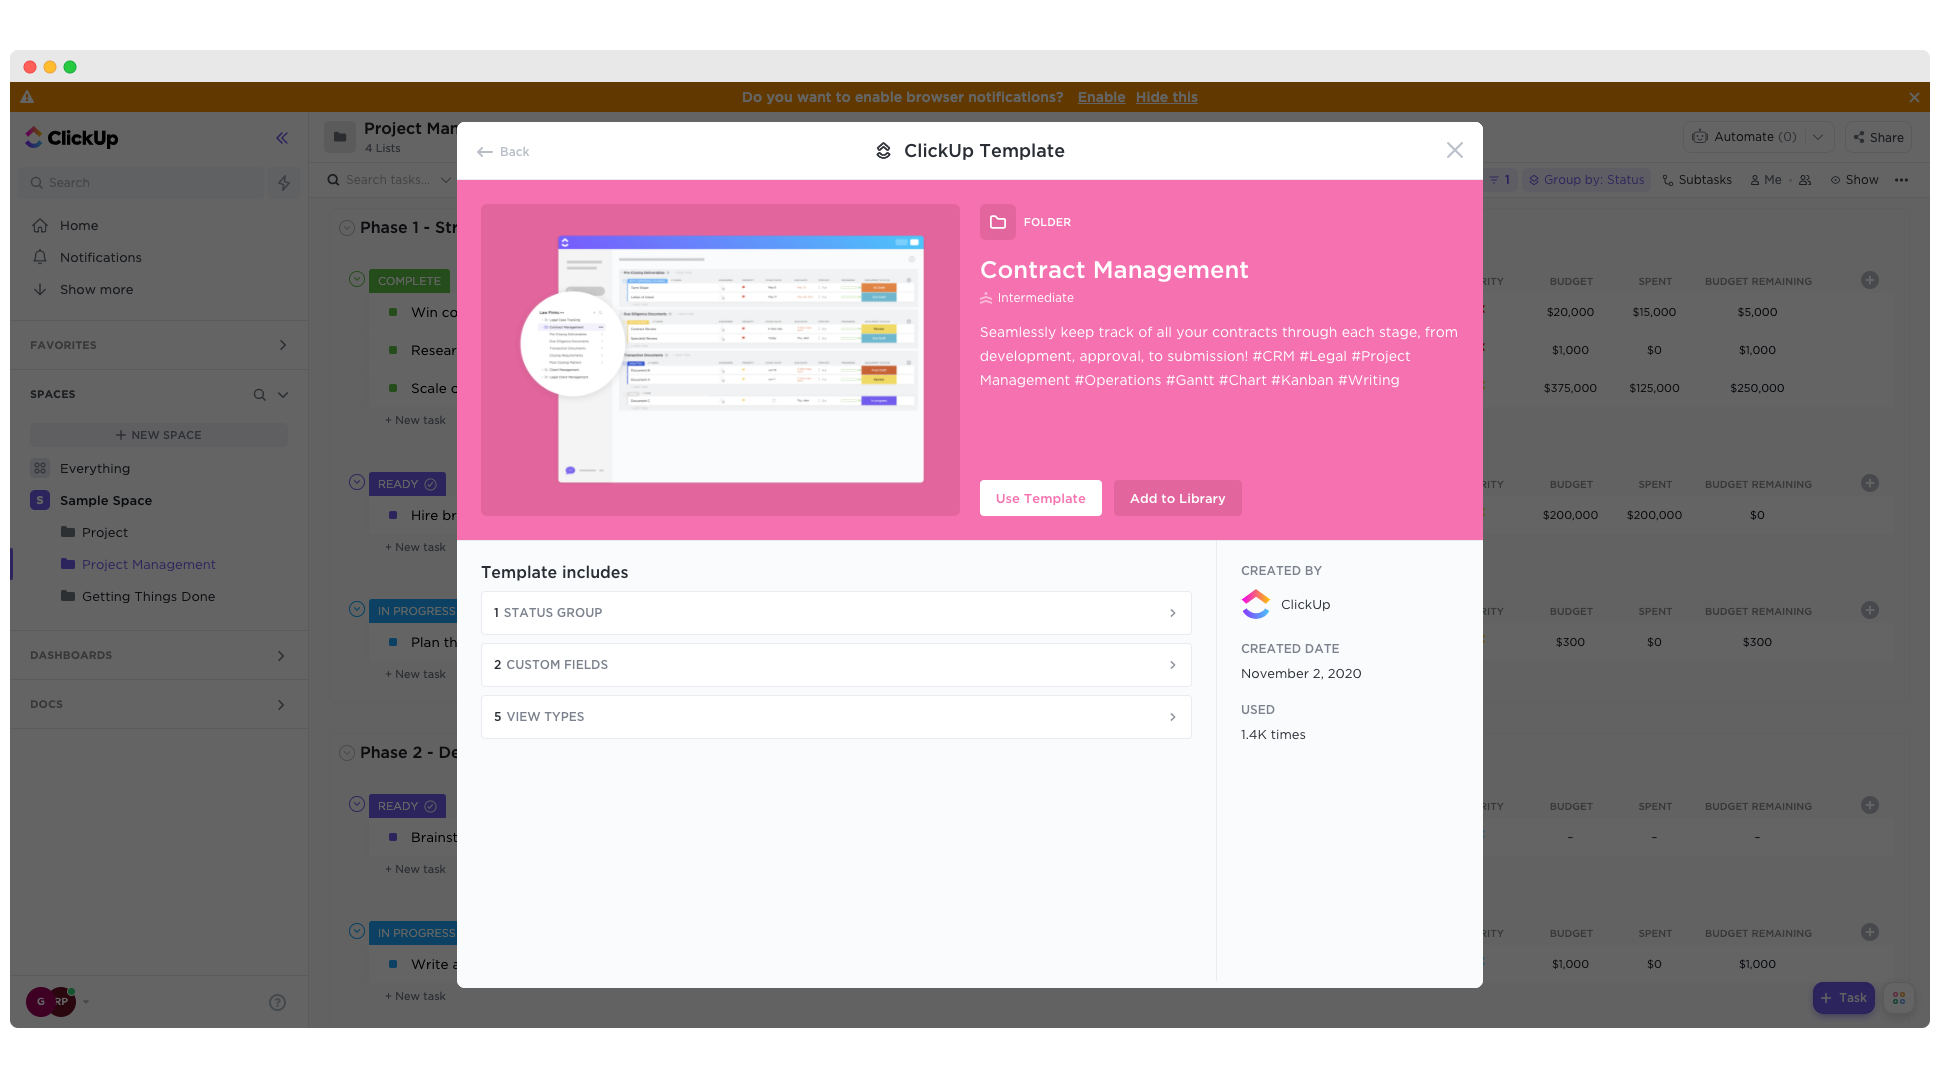Open the more options ellipsis menu
Viewport: 1940px width, 1078px height.
[1901, 180]
